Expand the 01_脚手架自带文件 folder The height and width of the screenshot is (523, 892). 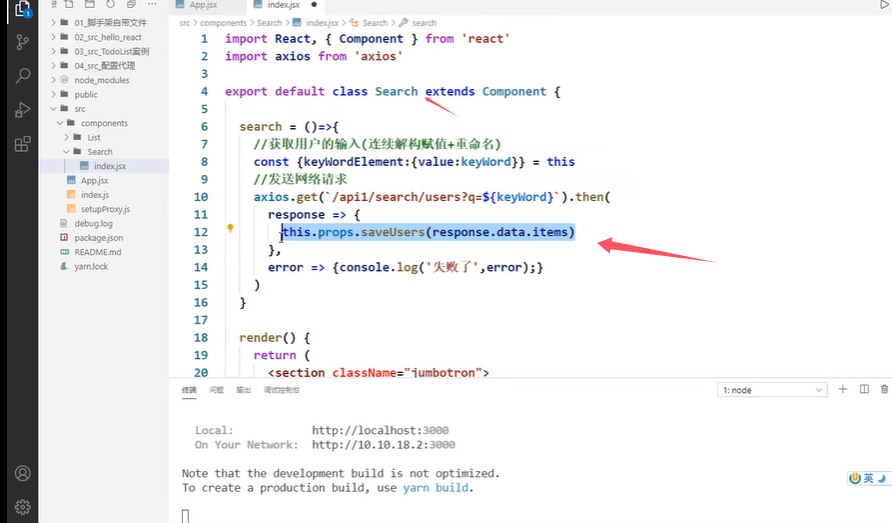coord(105,23)
